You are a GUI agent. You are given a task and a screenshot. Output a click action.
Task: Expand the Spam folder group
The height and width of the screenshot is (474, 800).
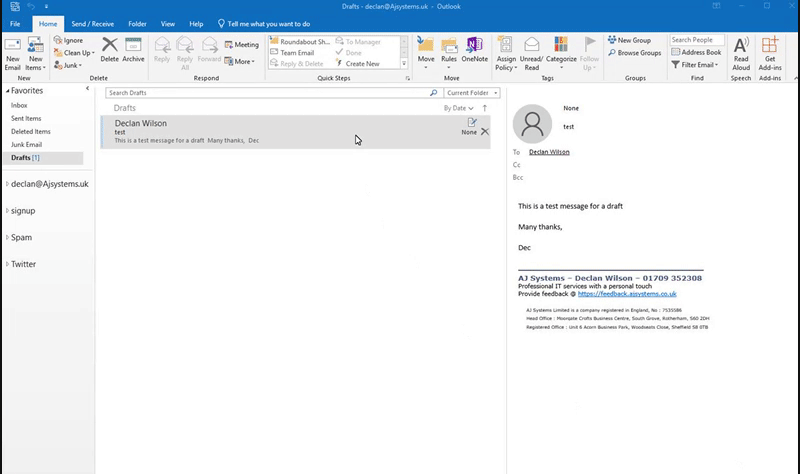click(x=7, y=237)
